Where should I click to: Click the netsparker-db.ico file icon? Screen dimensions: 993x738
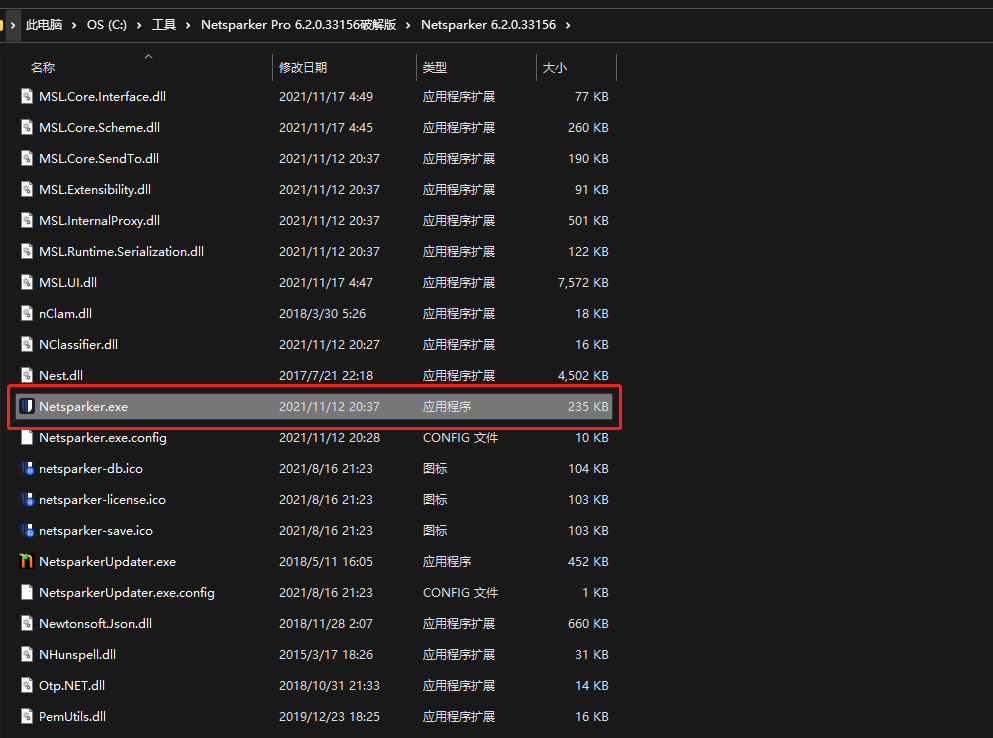click(x=27, y=468)
